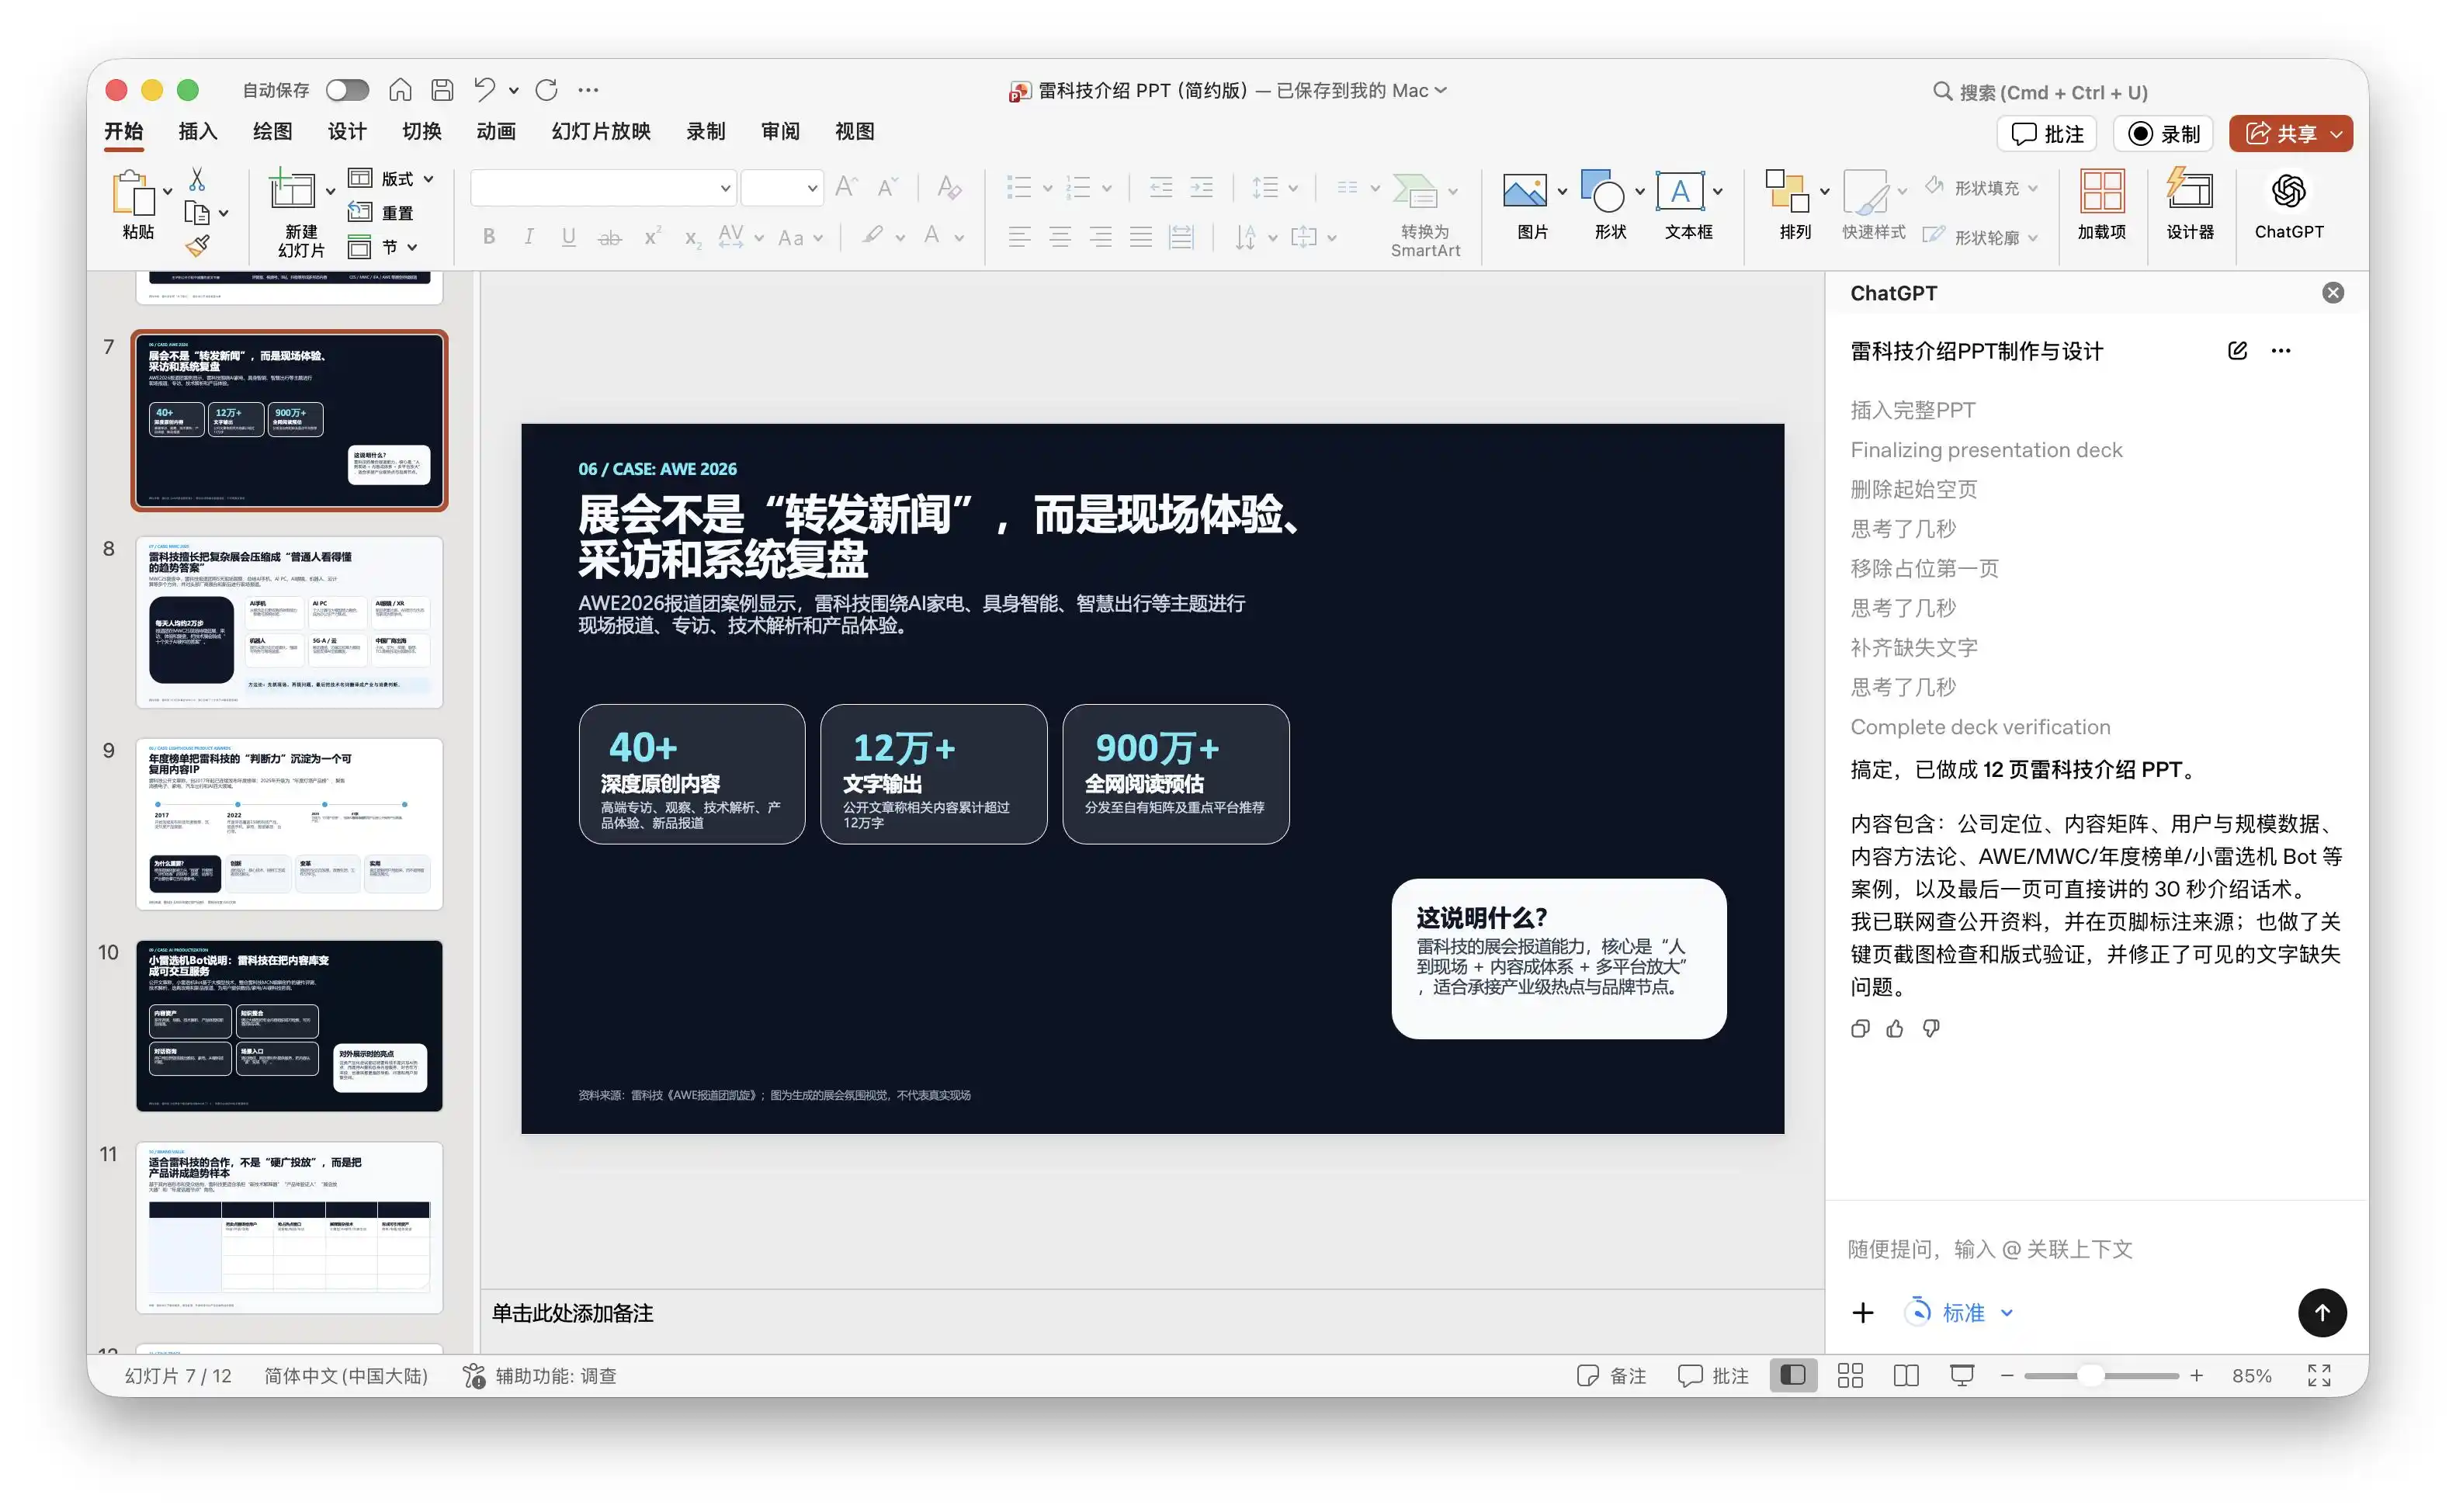
Task: Open the Slide Show (幻灯片放映) tab
Action: (601, 132)
